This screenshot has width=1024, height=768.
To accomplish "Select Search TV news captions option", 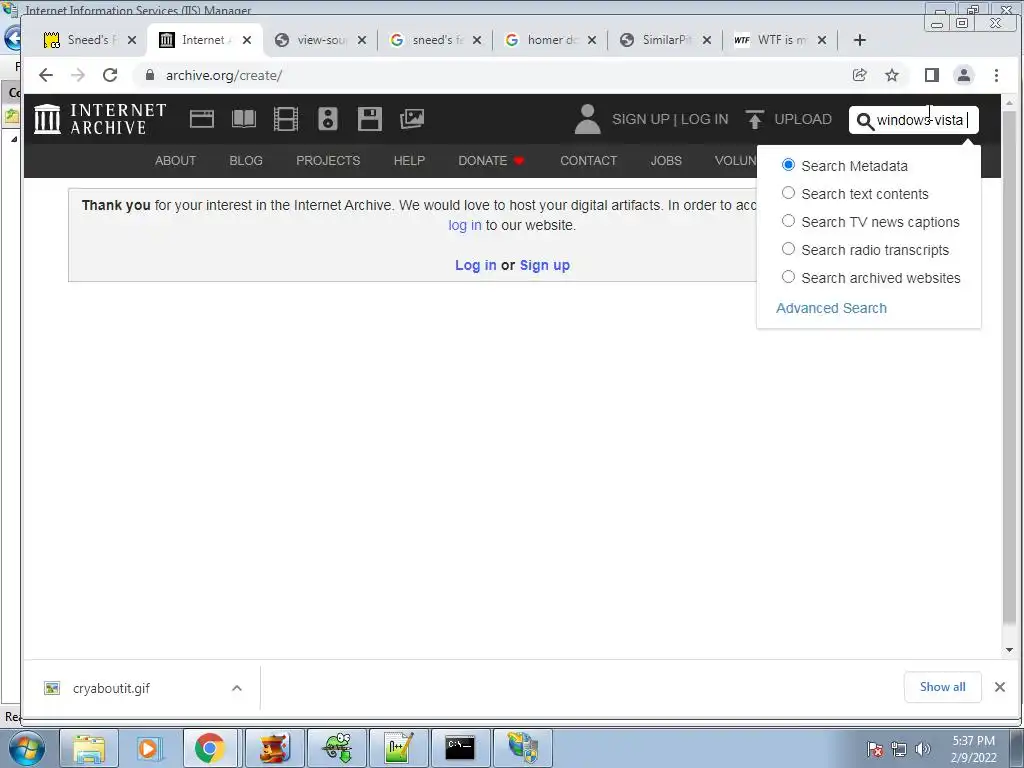I will tap(788, 221).
